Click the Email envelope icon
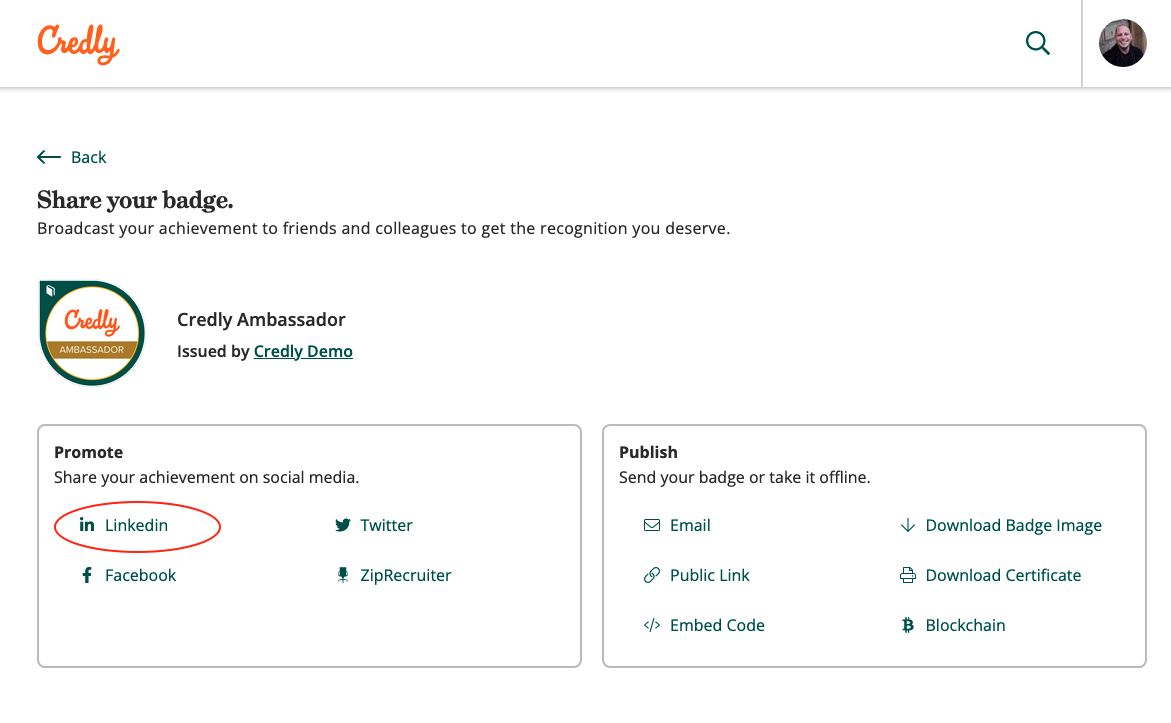 coord(652,525)
